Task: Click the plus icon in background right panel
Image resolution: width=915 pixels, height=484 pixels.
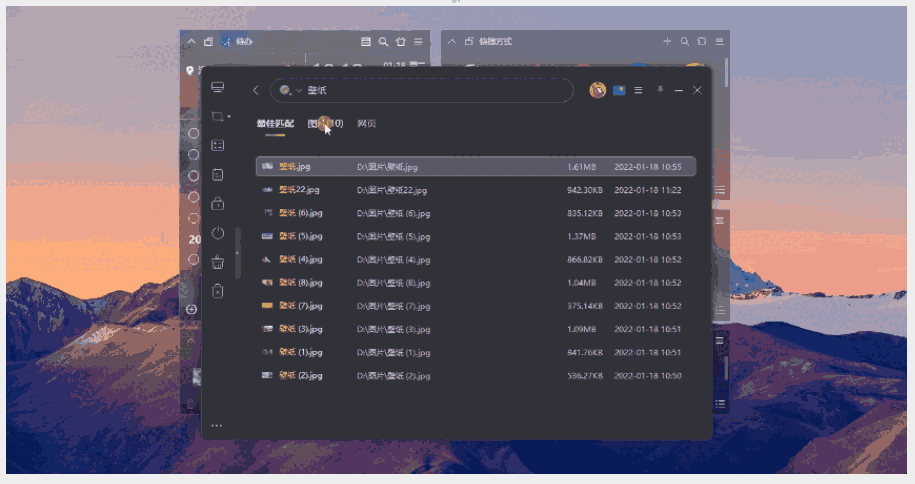Action: (x=667, y=42)
